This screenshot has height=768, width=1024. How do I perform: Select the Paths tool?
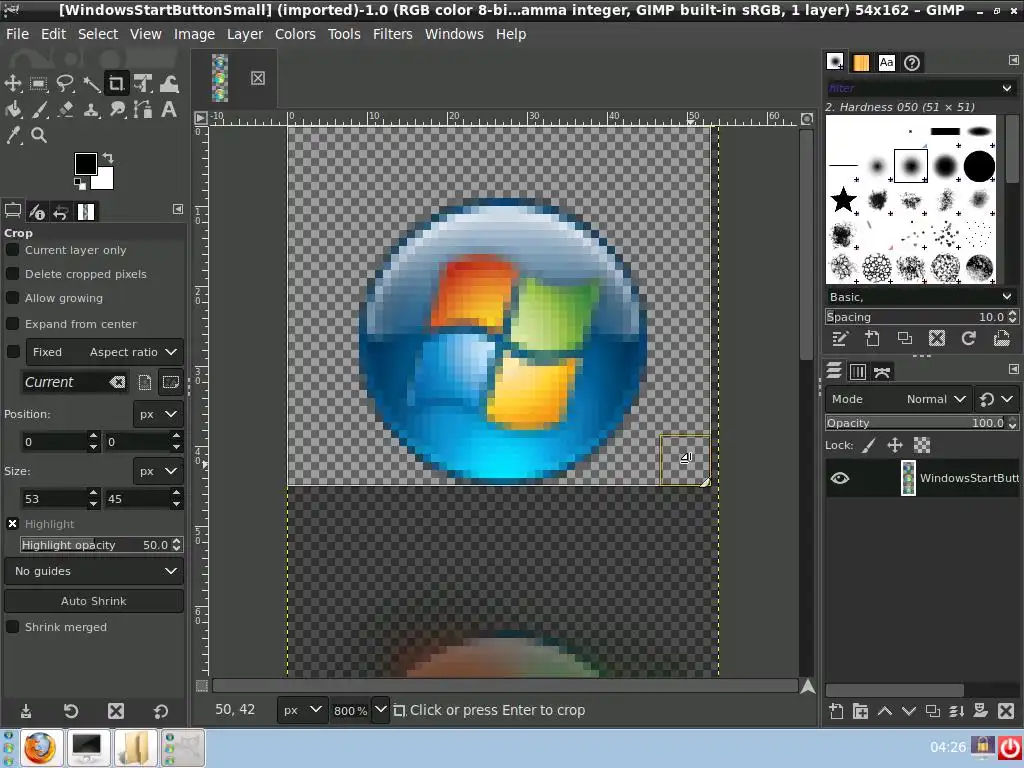[142, 109]
